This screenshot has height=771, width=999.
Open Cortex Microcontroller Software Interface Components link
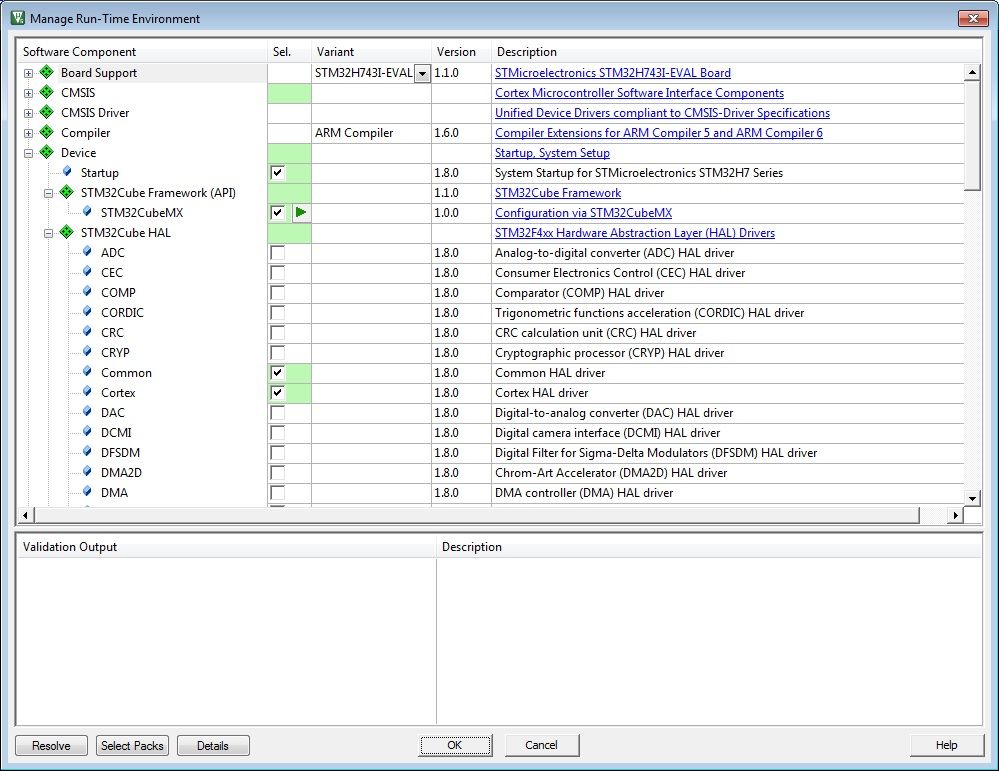[x=639, y=92]
